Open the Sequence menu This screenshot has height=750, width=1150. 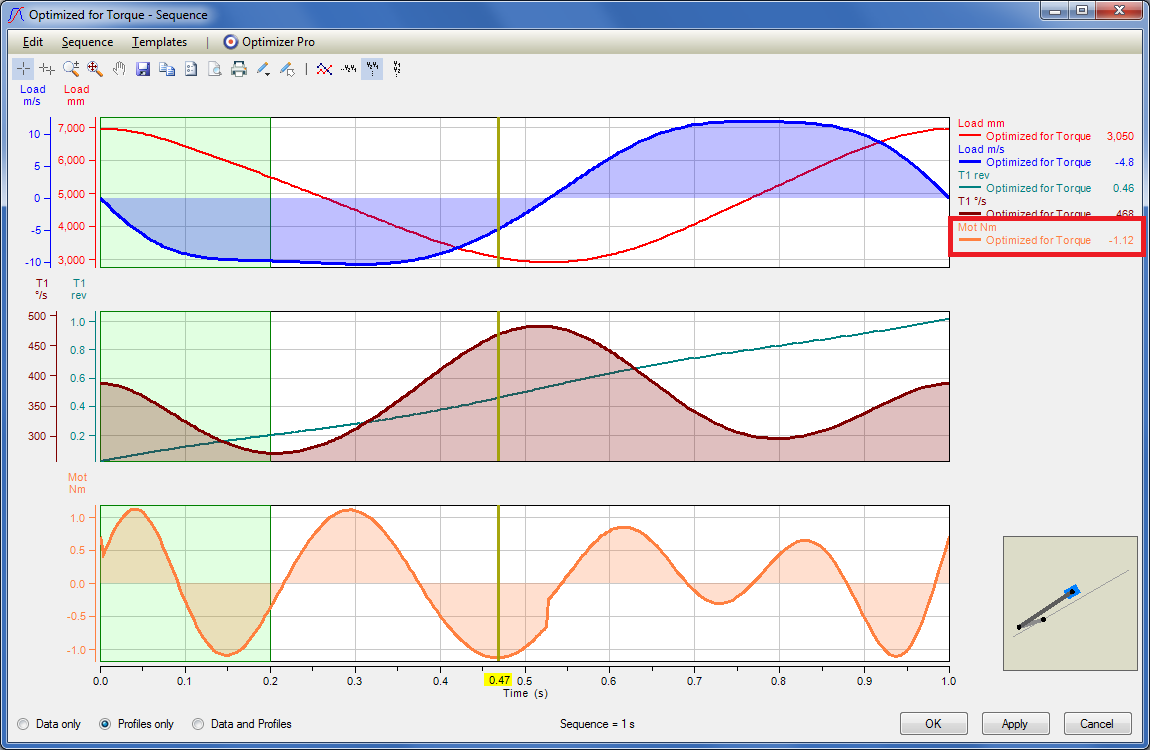pyautogui.click(x=87, y=42)
